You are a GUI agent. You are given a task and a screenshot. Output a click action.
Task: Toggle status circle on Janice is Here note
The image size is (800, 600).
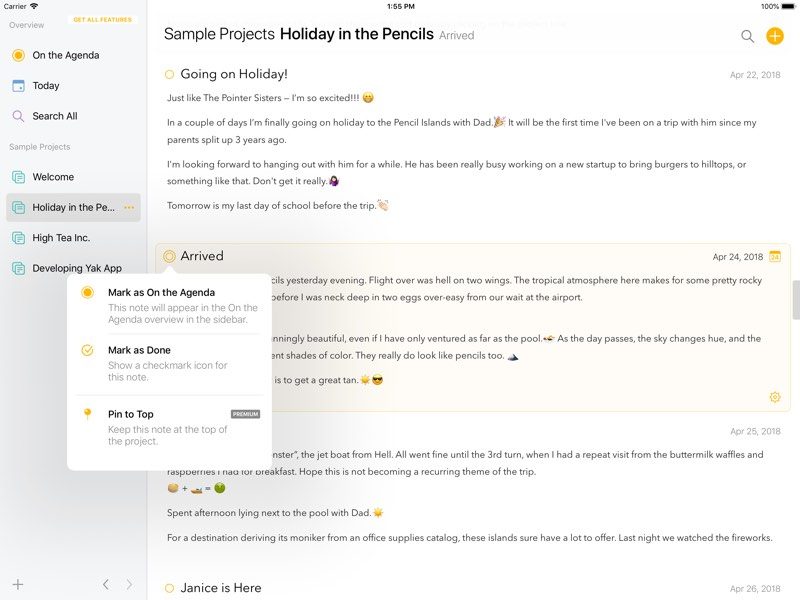click(x=170, y=588)
